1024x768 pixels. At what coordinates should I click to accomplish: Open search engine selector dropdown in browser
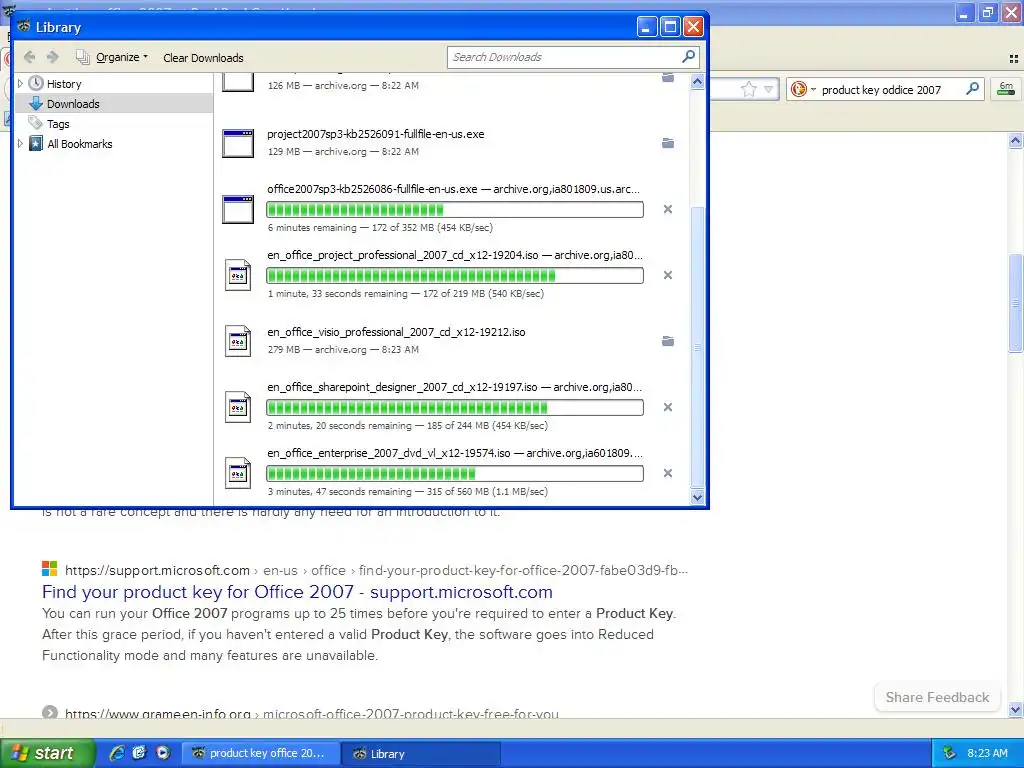[x=803, y=89]
